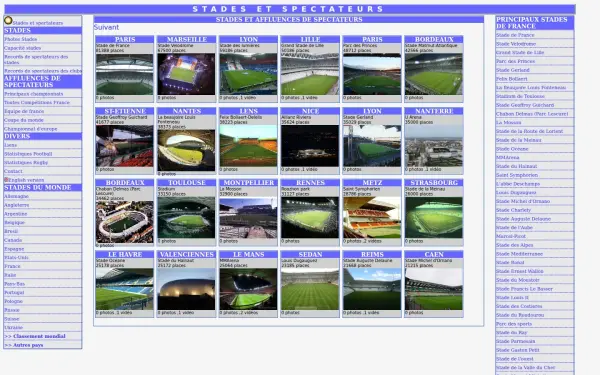Screen dimensions: 600x375
Task: Open the Valenciennes Stade du Hainaut image
Action: 186,289
